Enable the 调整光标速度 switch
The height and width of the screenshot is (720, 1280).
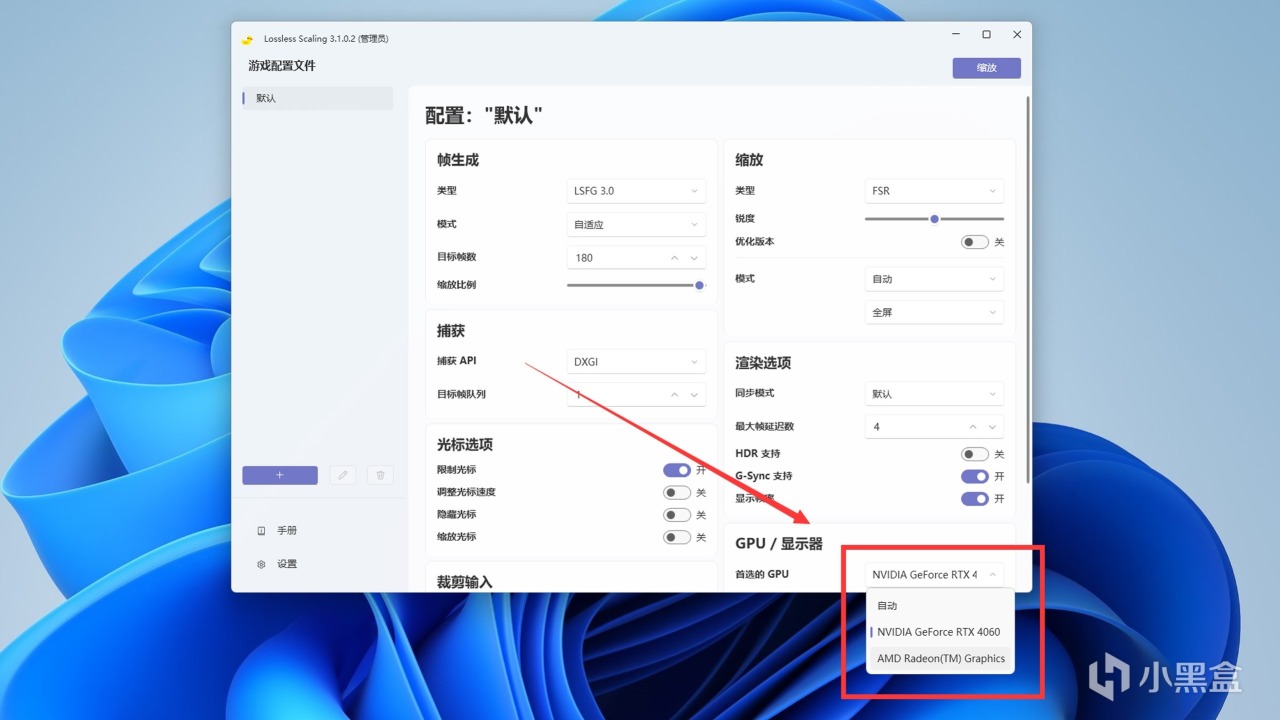point(677,492)
